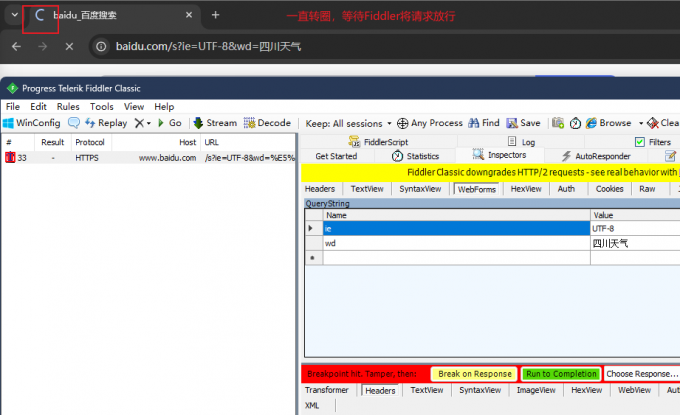
Task: Open the Rules menu
Action: coord(68,107)
